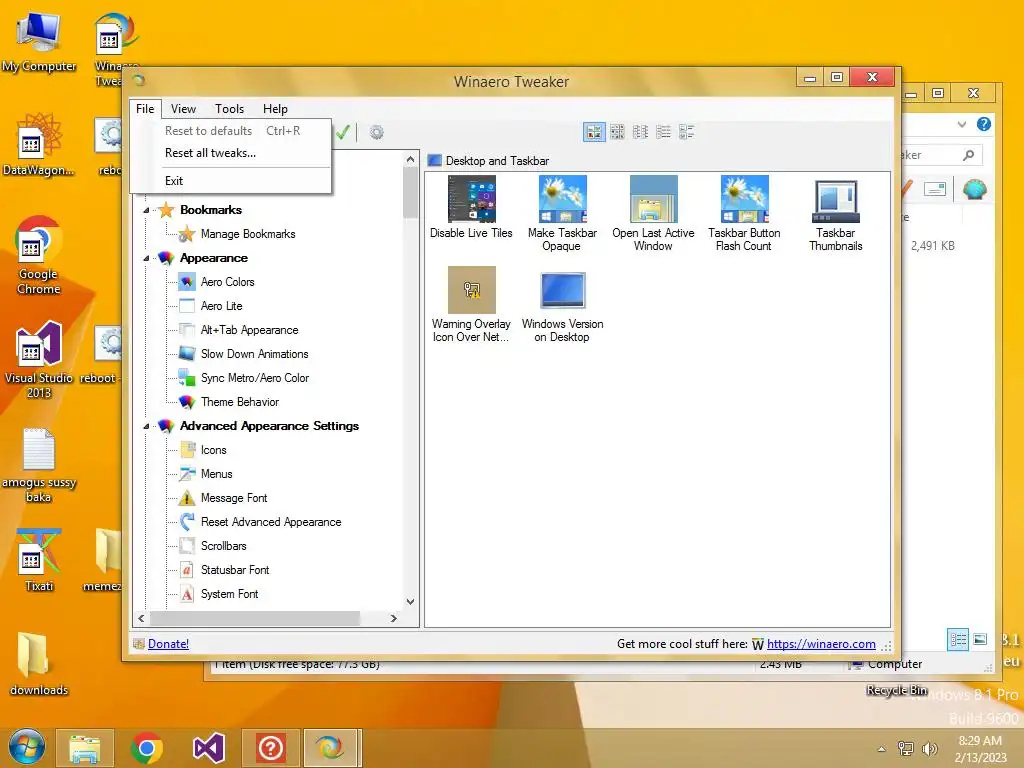Open the downloads folder on desktop
This screenshot has height=768, width=1024.
click(39, 664)
